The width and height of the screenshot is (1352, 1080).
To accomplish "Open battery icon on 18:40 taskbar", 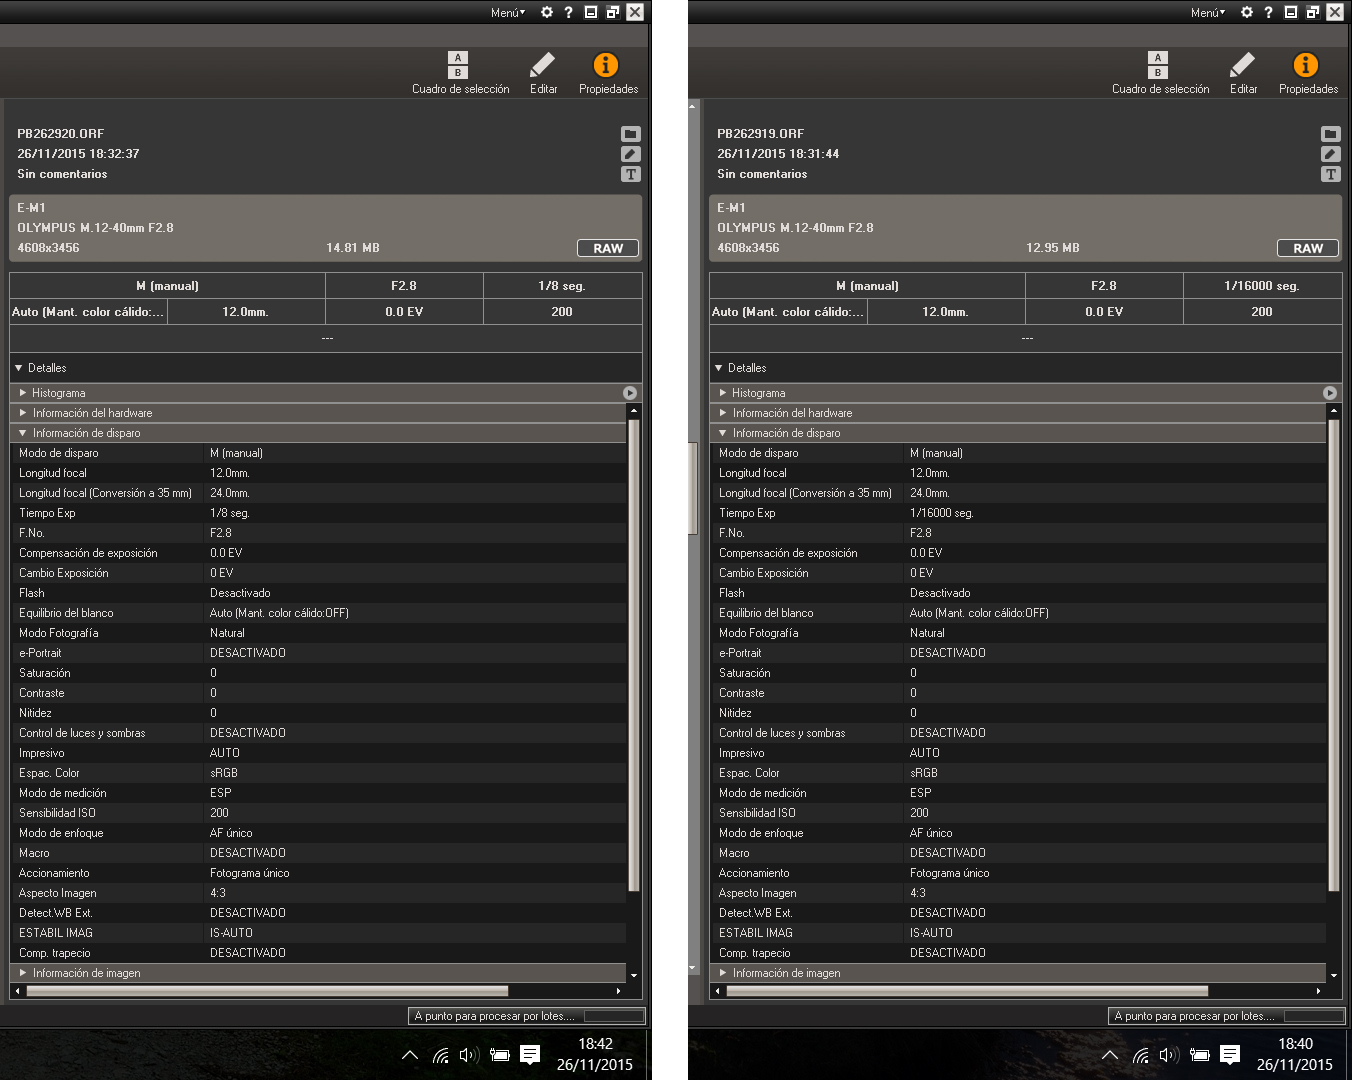I will pos(1200,1055).
